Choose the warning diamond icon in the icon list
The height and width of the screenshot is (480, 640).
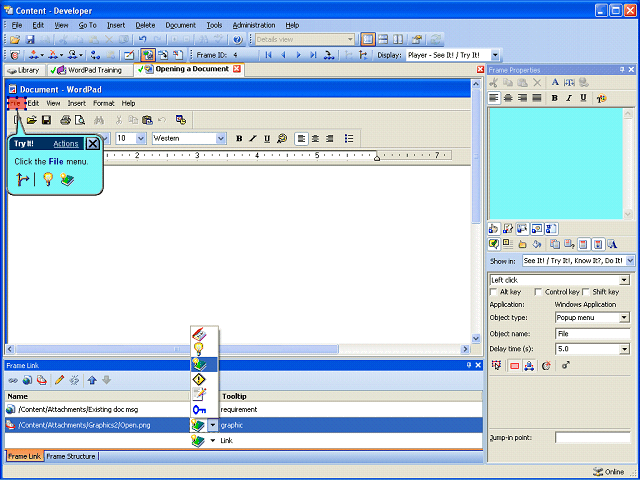(x=199, y=380)
